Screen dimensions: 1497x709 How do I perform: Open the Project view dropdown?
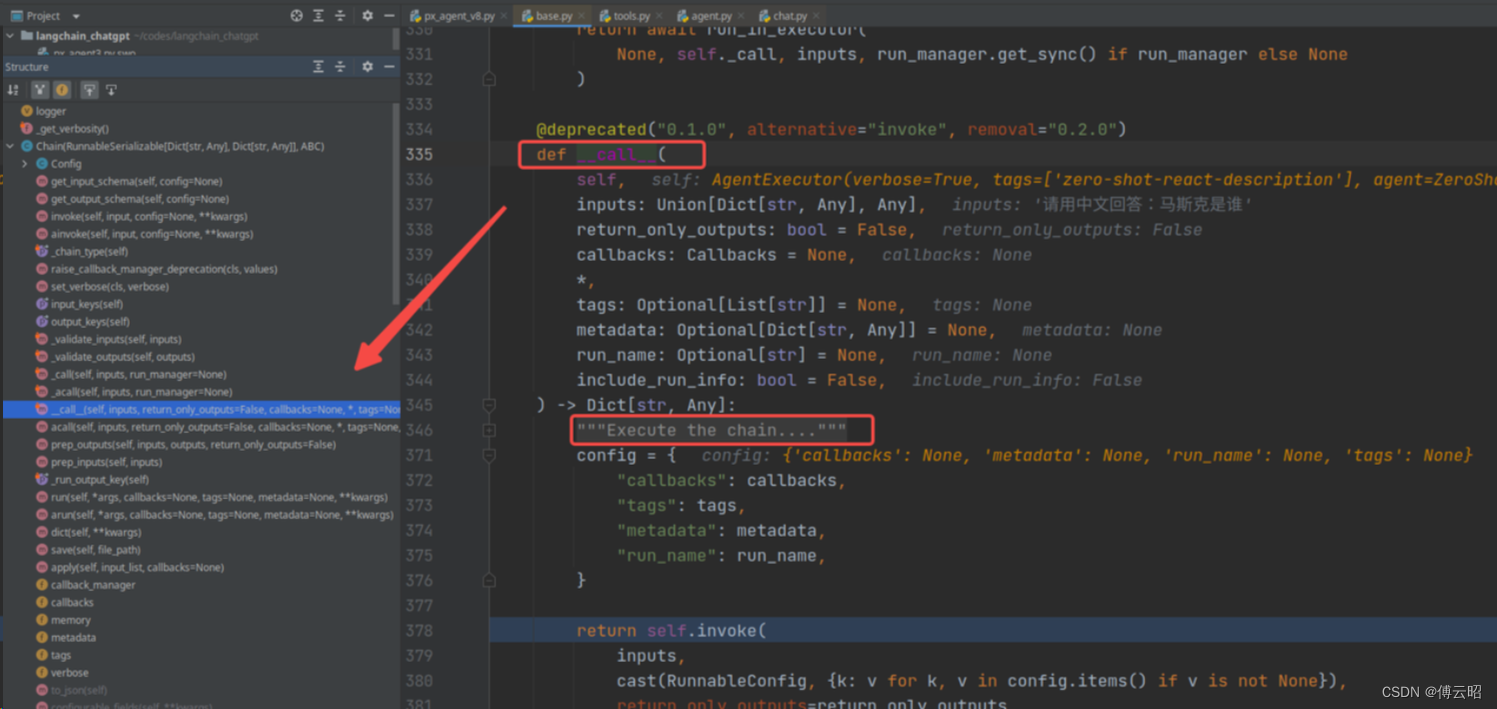click(x=76, y=16)
